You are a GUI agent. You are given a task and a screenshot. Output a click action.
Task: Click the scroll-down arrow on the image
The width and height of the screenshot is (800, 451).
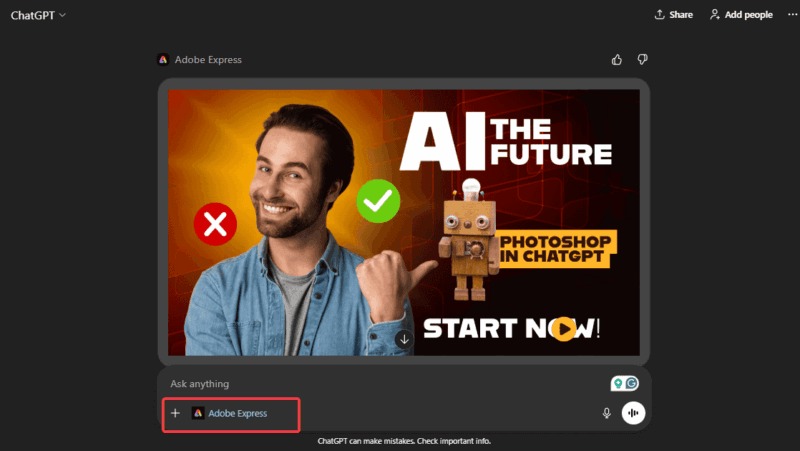click(x=404, y=339)
